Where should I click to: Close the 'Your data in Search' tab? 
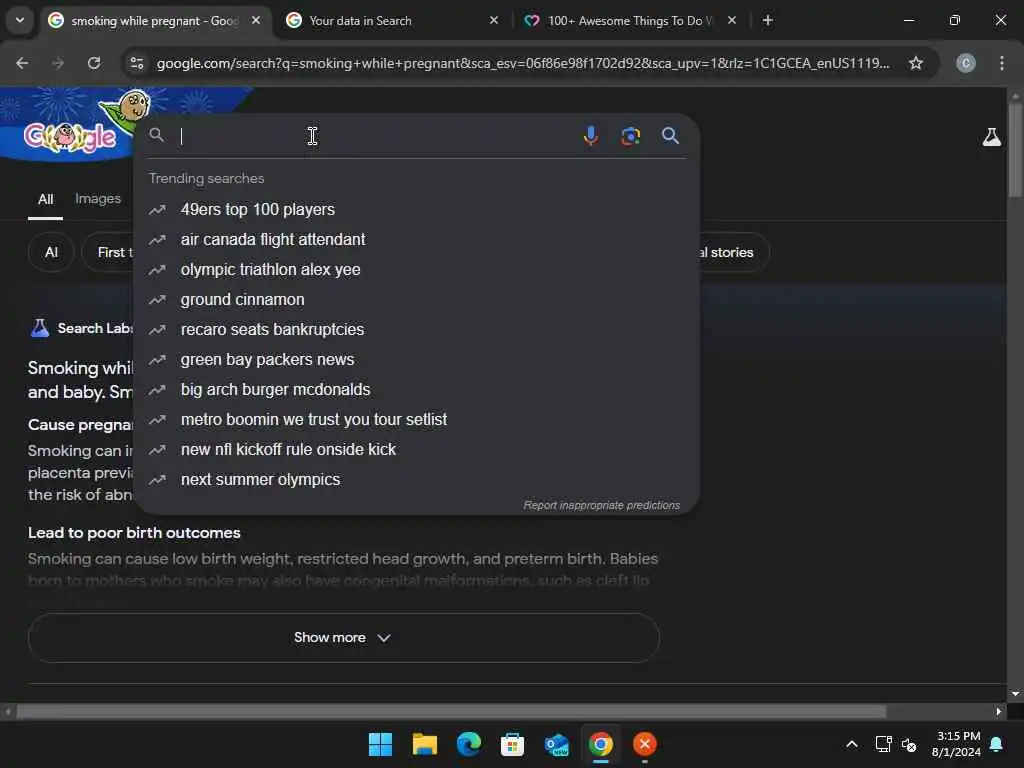(x=494, y=20)
